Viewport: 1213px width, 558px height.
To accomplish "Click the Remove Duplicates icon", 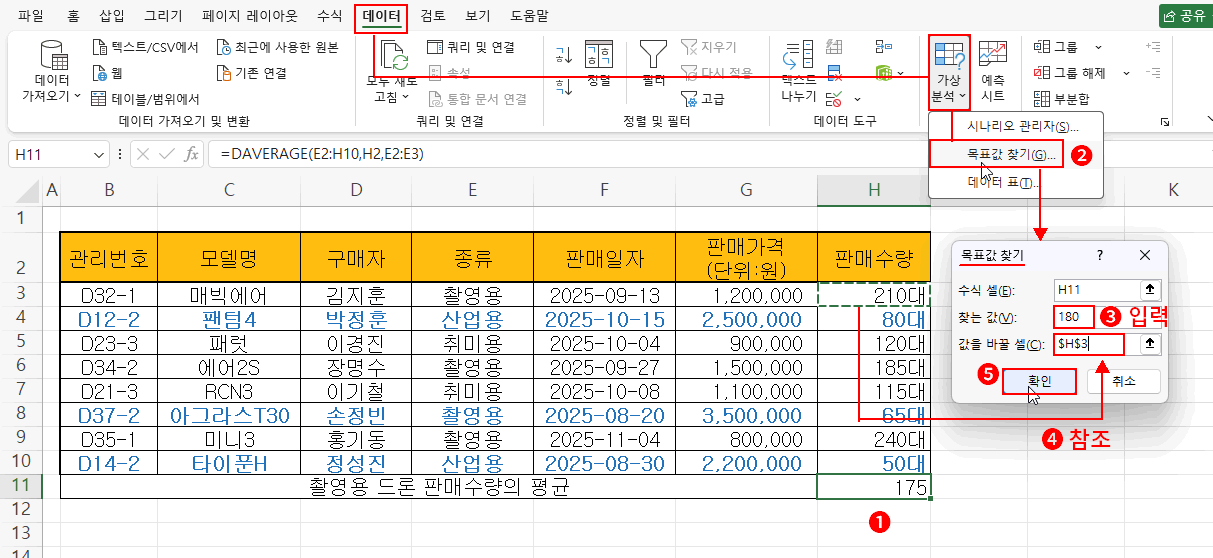I will [x=835, y=72].
